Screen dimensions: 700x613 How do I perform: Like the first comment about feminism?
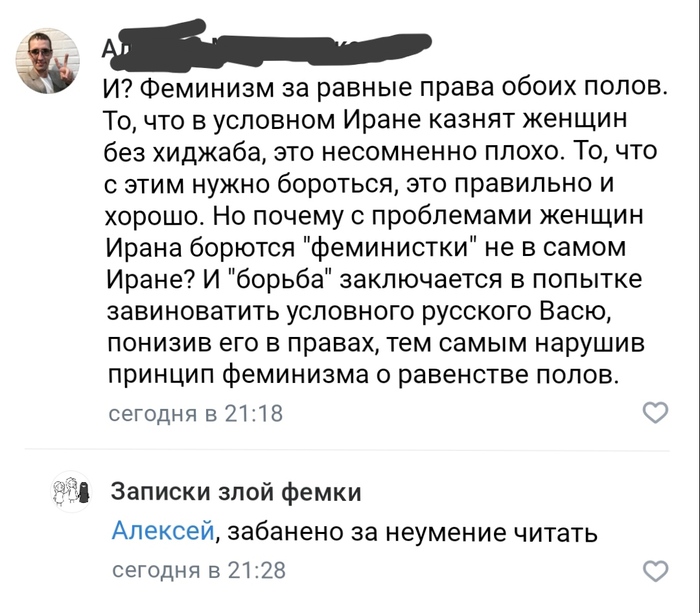tap(654, 412)
